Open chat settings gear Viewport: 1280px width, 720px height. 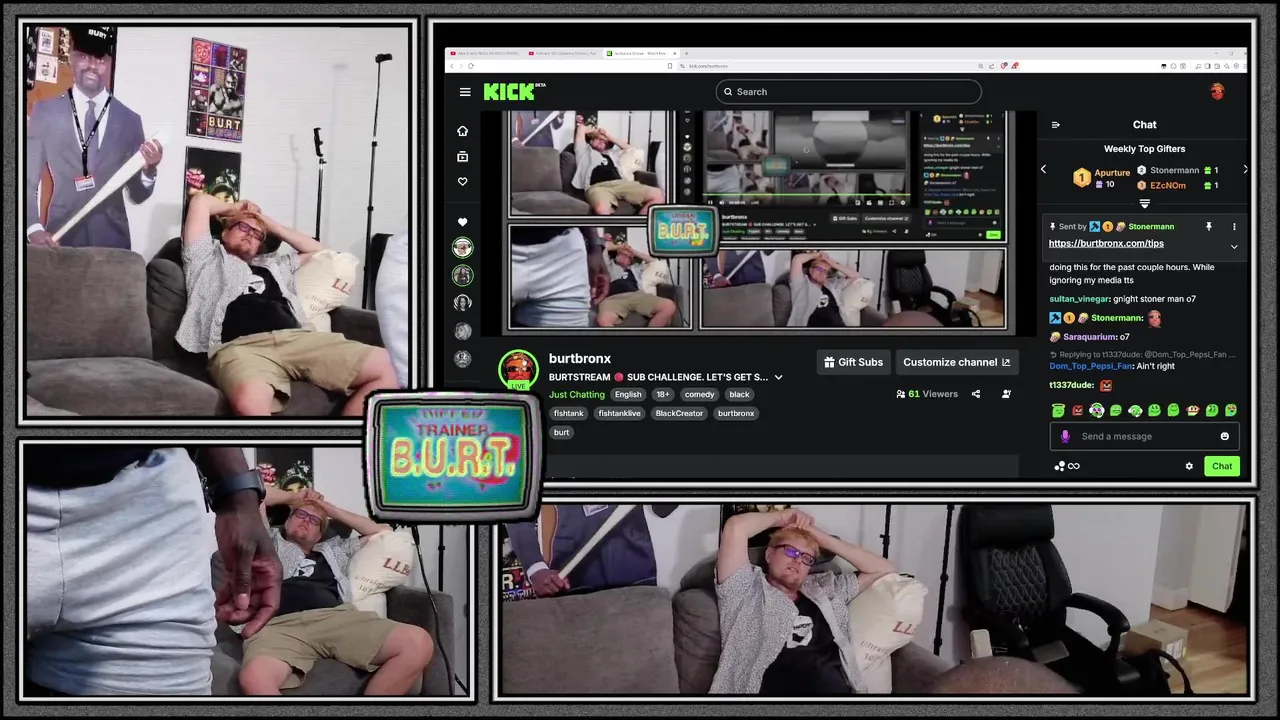click(x=1189, y=466)
